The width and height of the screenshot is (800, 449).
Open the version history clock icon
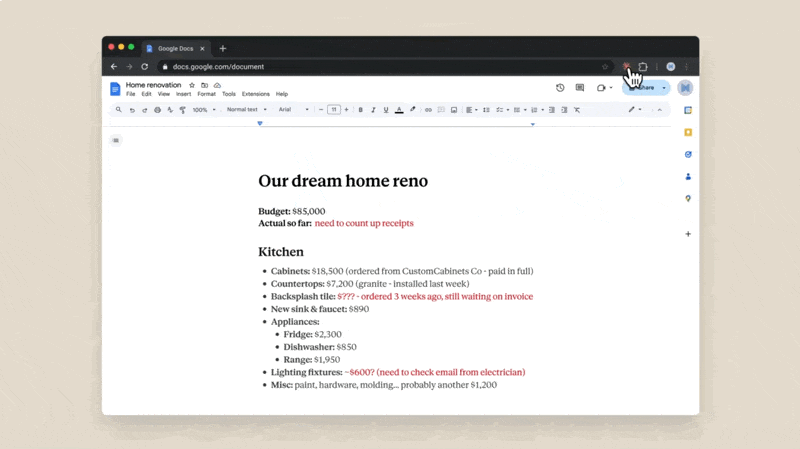[560, 88]
